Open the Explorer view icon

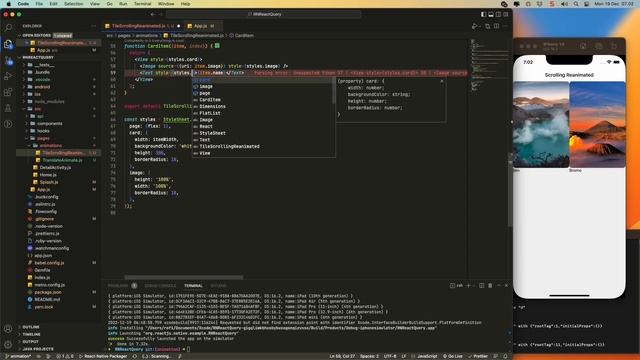coord(8,44)
